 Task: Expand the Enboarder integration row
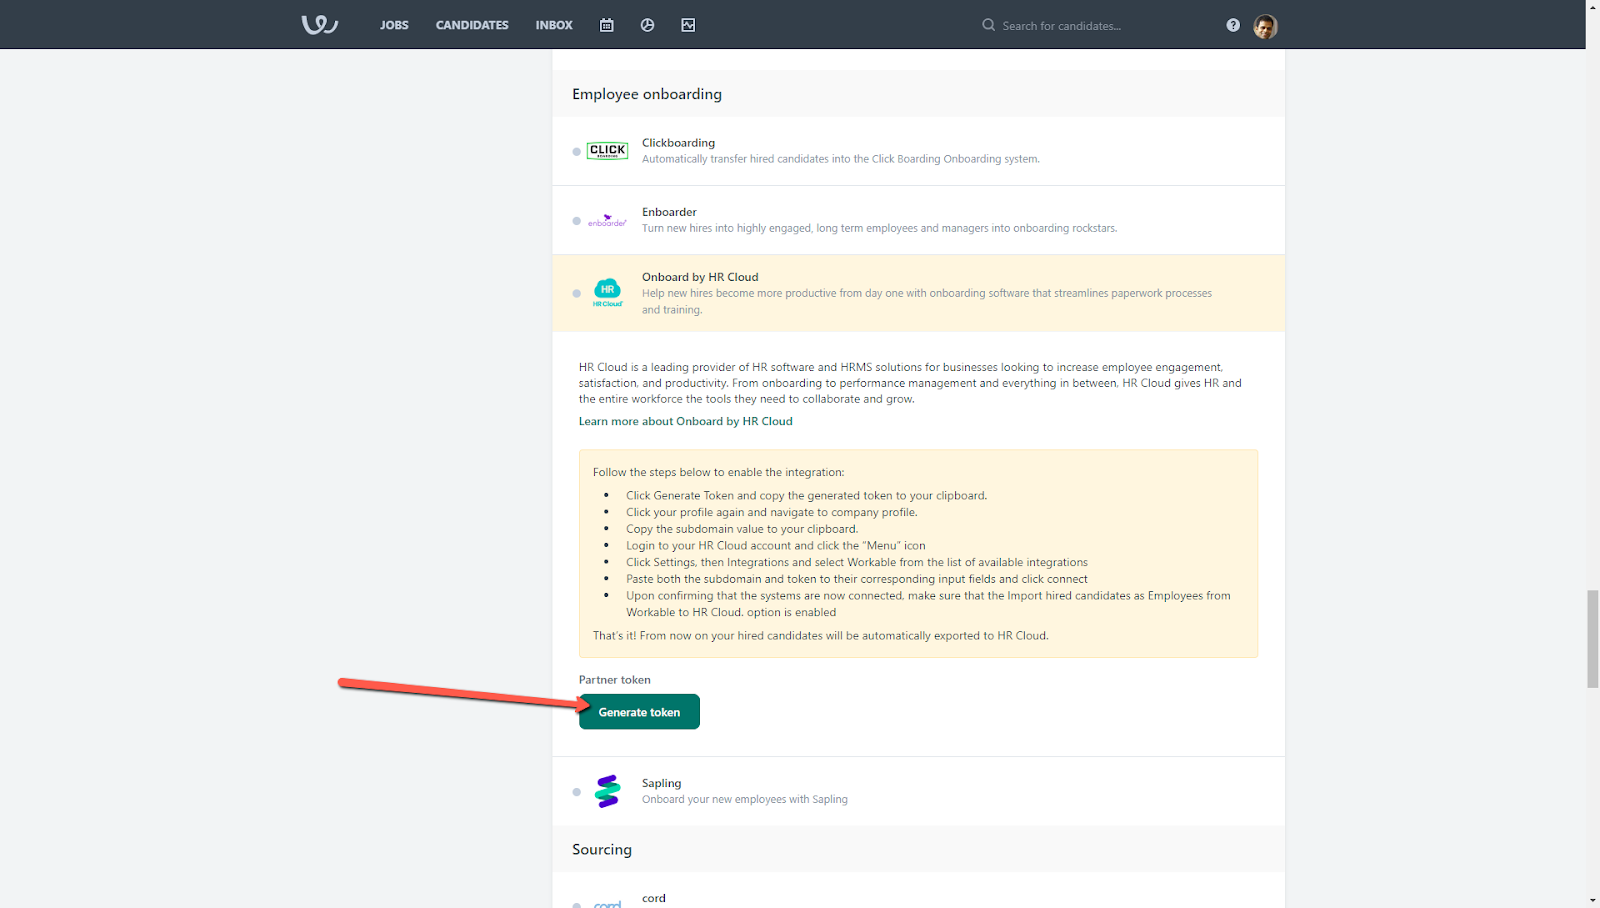pos(918,220)
